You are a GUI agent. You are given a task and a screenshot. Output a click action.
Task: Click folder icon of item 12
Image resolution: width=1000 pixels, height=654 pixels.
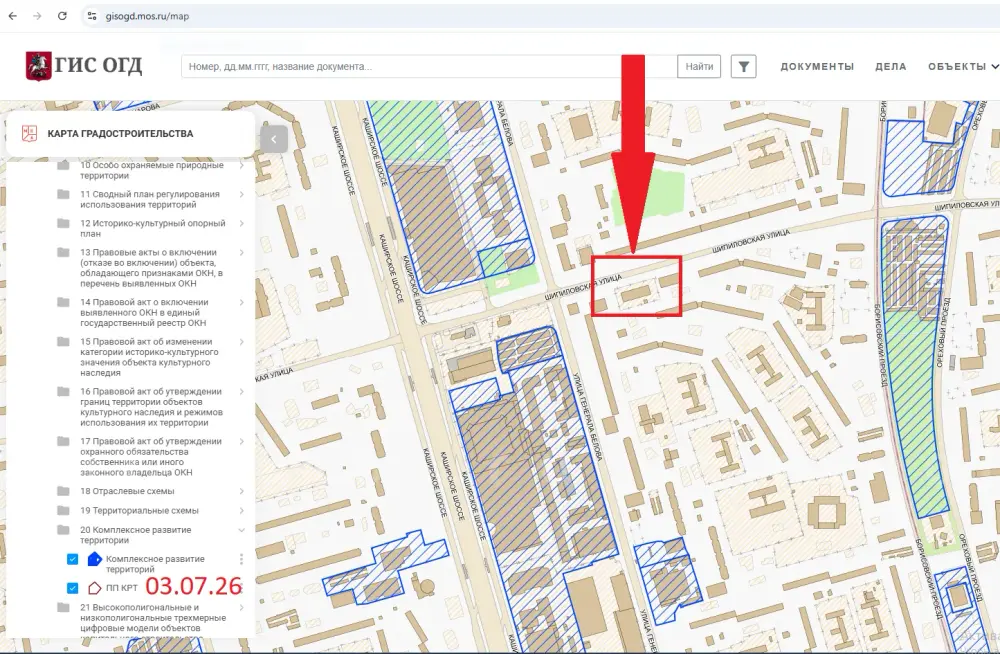(63, 223)
